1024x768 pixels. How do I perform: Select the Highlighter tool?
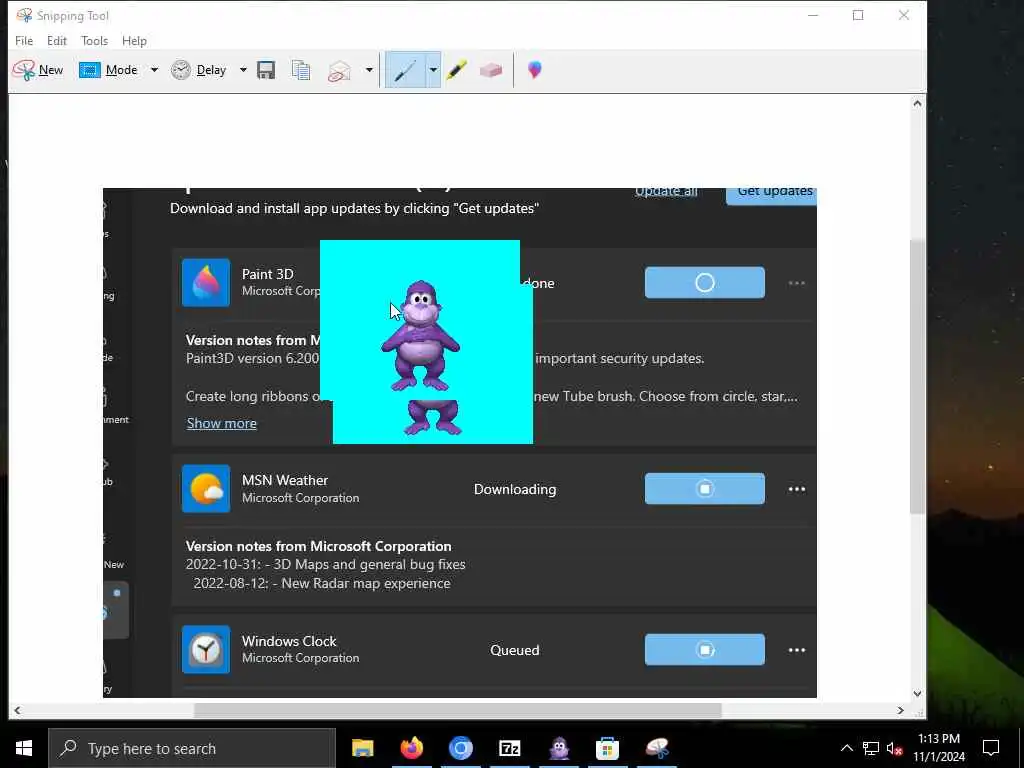[x=456, y=70]
